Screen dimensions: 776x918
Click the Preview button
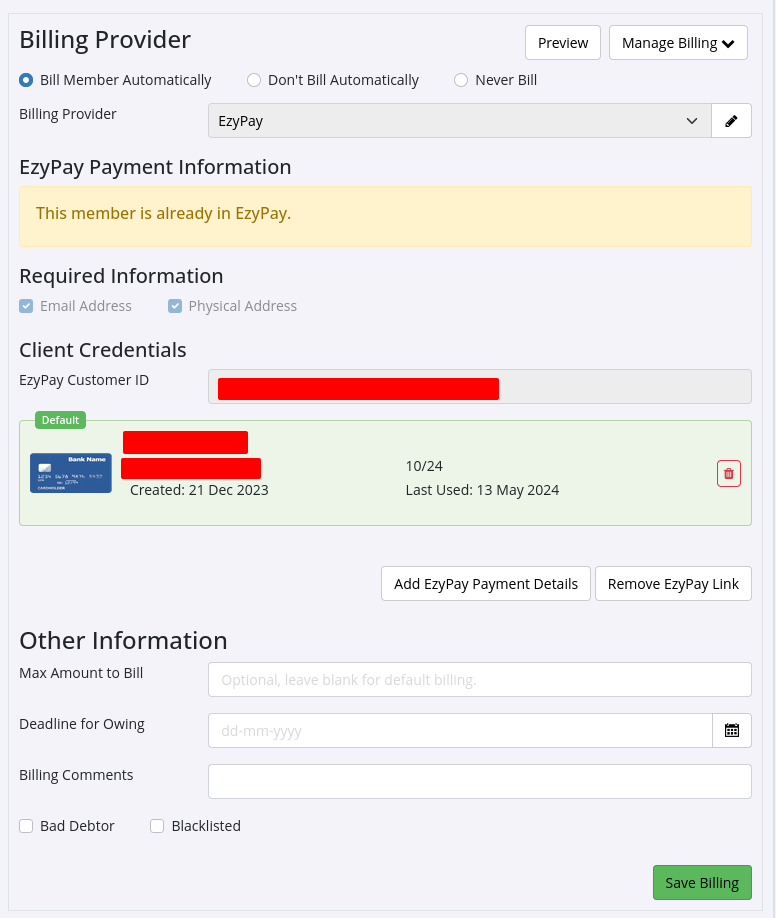point(563,43)
